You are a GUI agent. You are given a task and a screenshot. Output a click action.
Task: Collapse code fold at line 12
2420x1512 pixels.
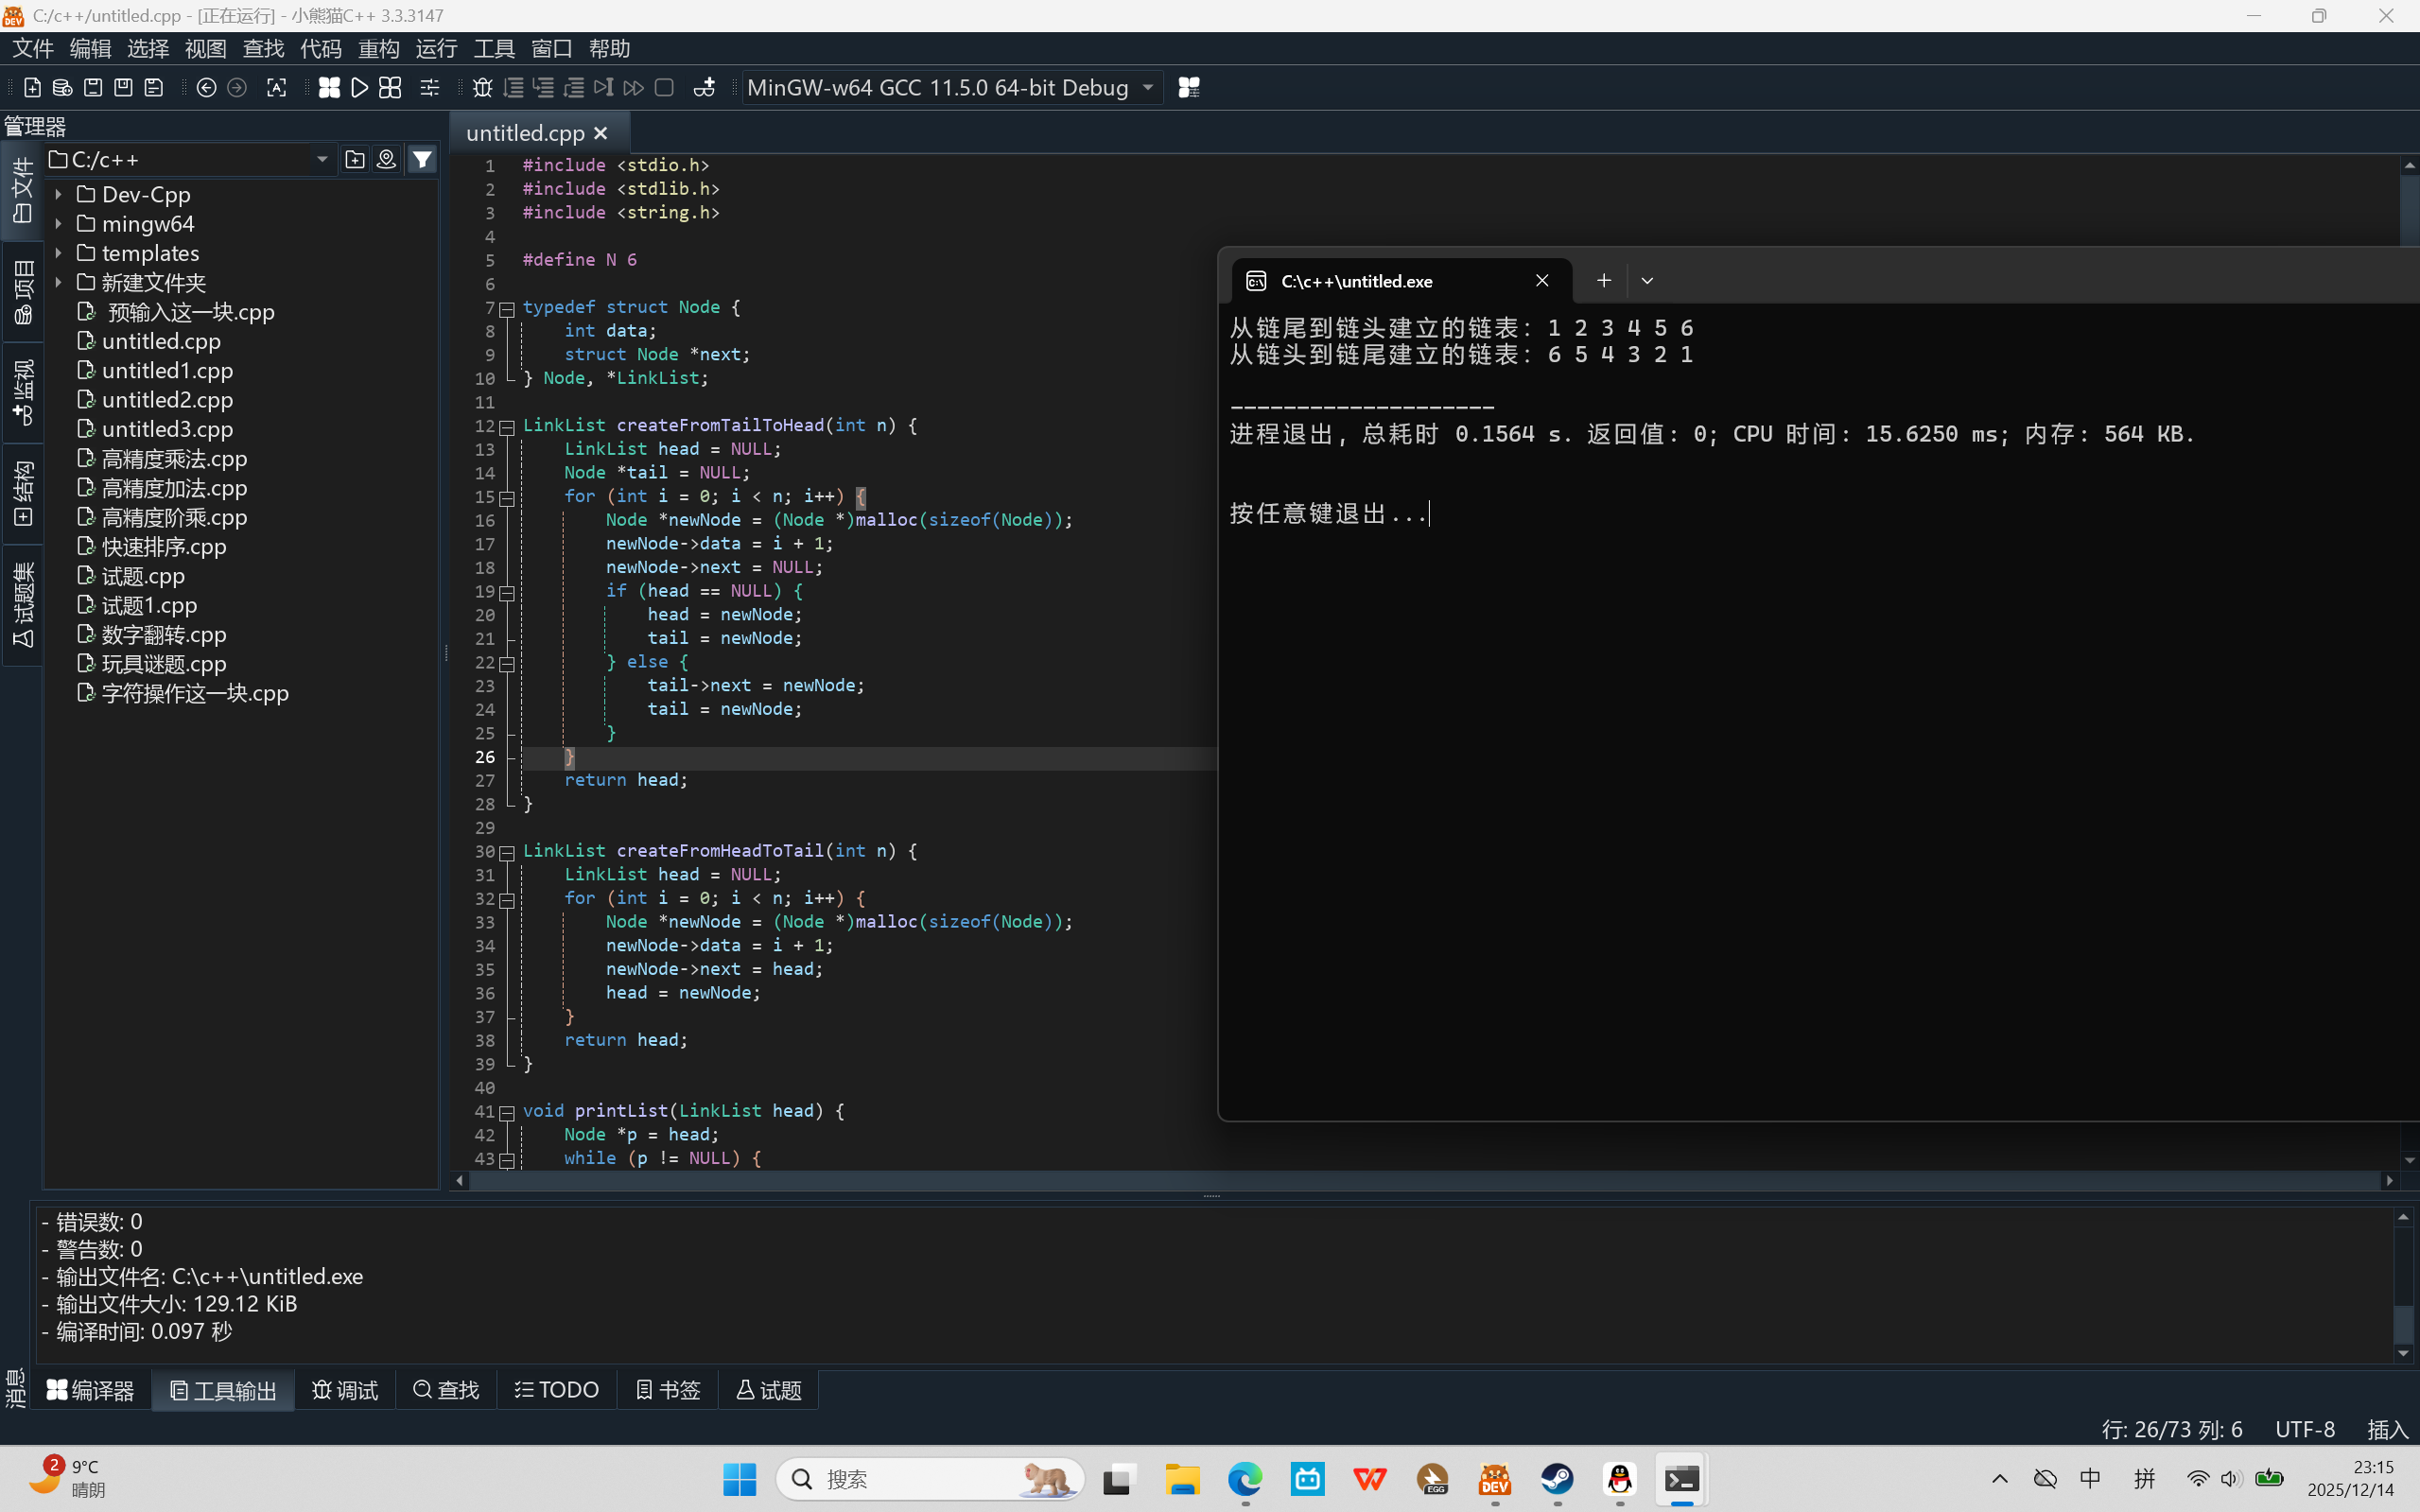[x=507, y=427]
